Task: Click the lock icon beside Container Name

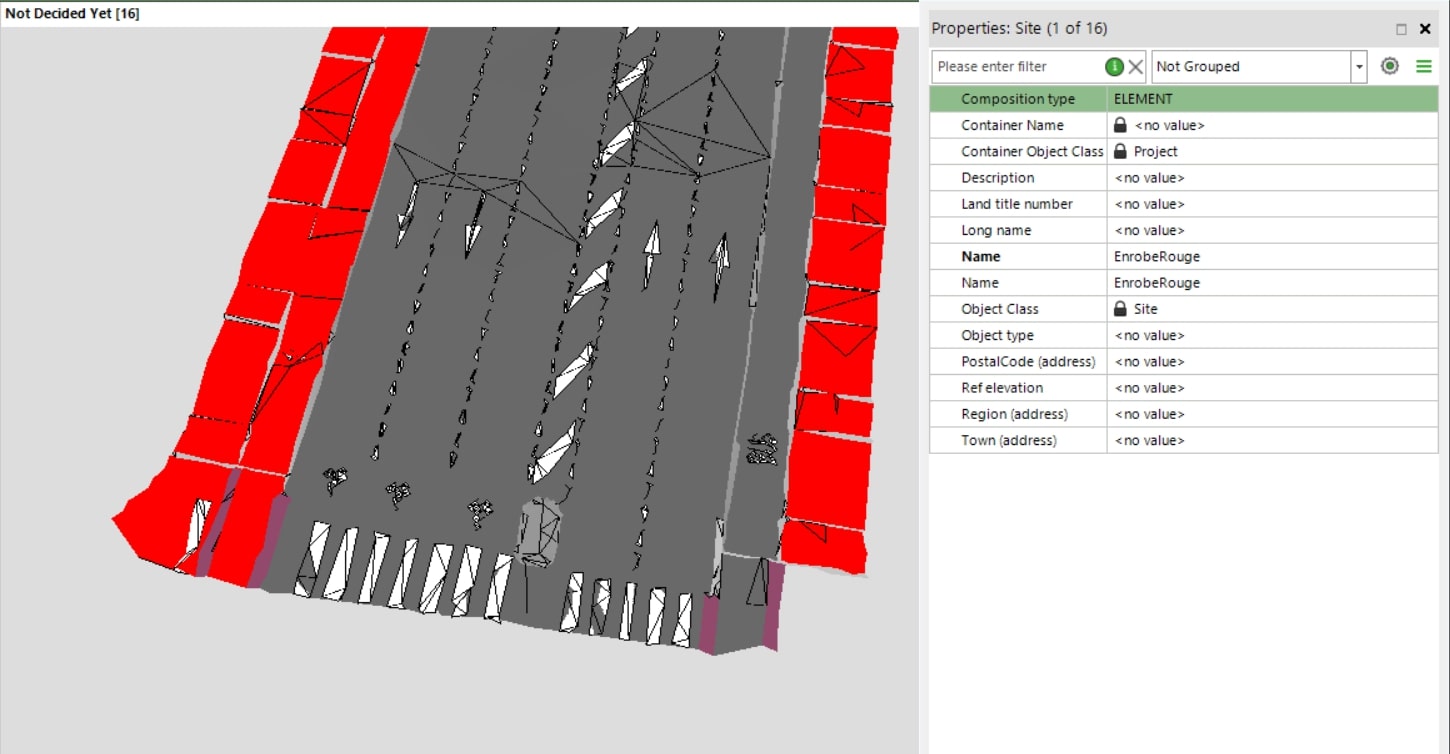Action: 1120,125
